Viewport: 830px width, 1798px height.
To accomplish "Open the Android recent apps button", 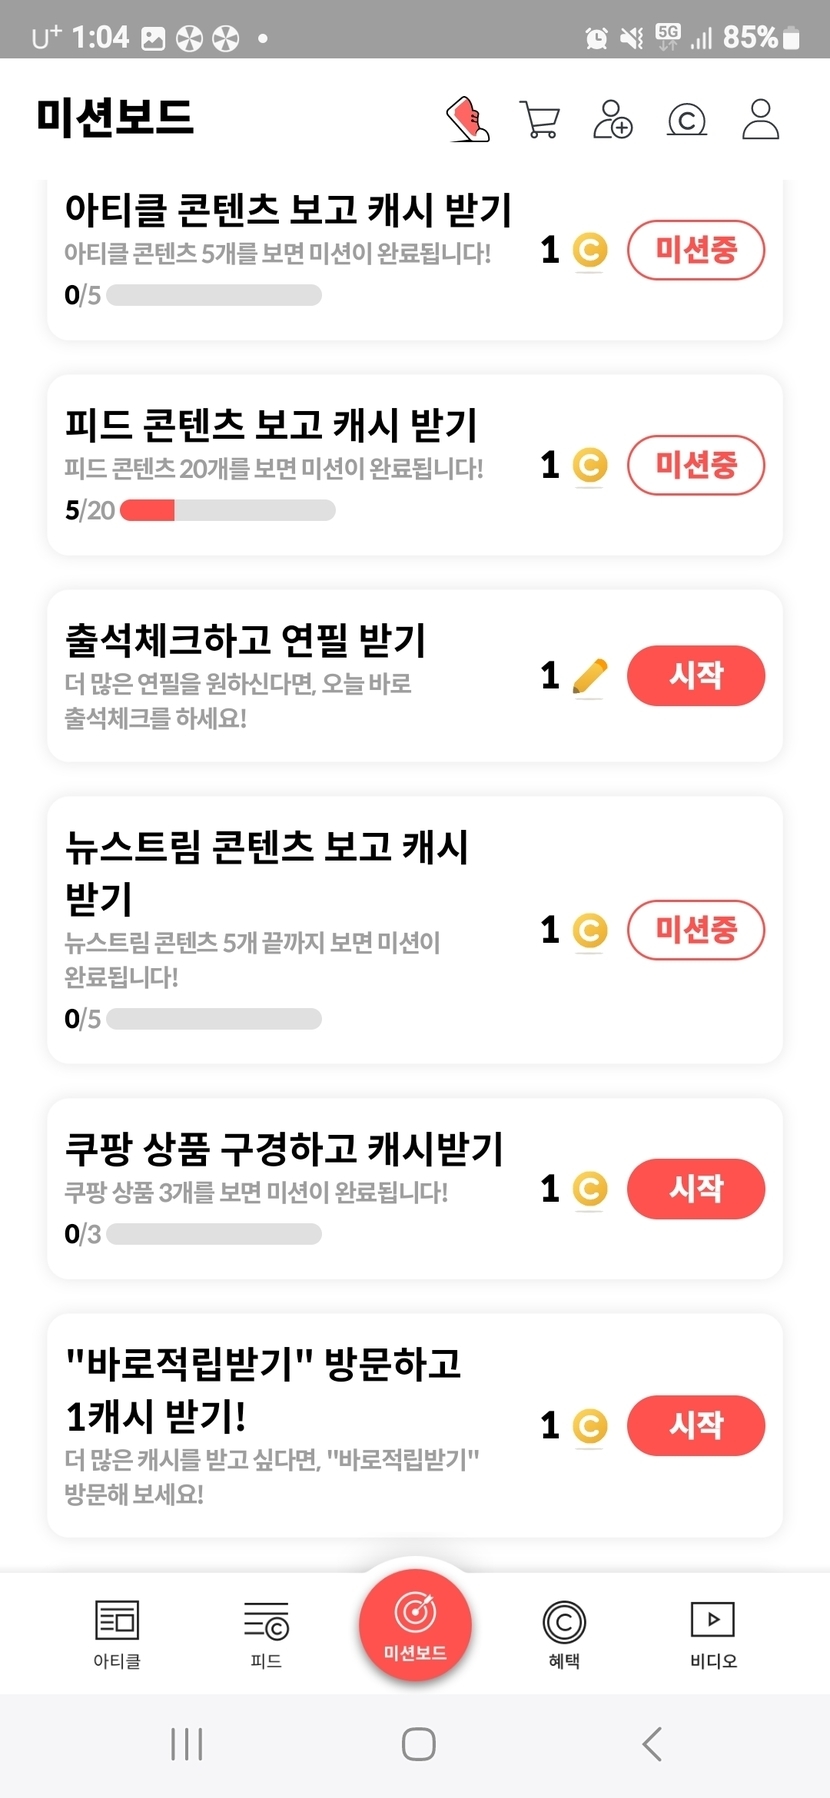I will click(187, 1744).
